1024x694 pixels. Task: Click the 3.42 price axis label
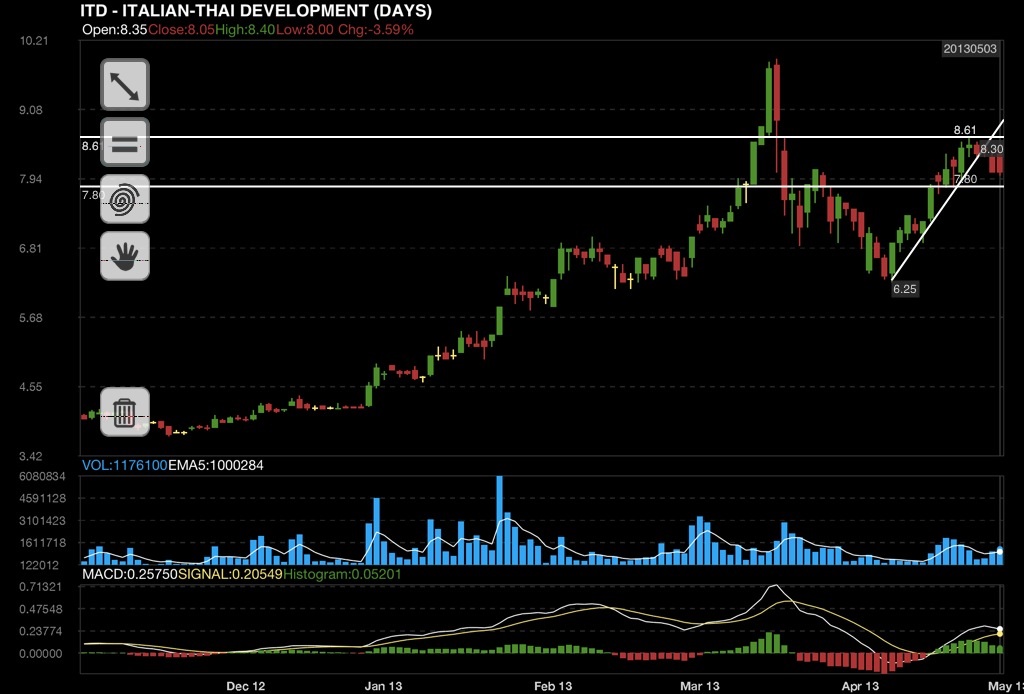(31, 456)
